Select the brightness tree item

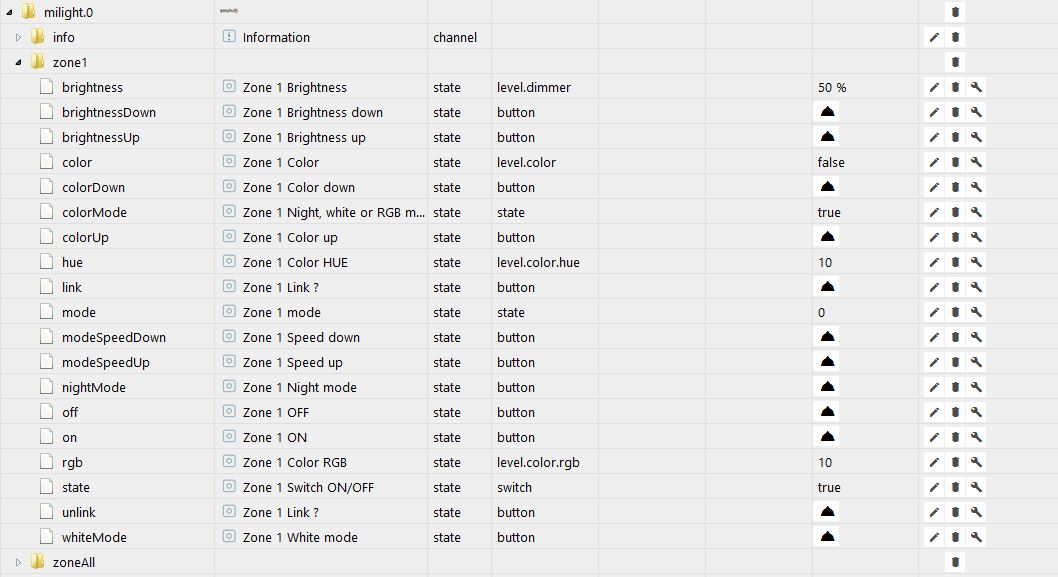click(92, 88)
